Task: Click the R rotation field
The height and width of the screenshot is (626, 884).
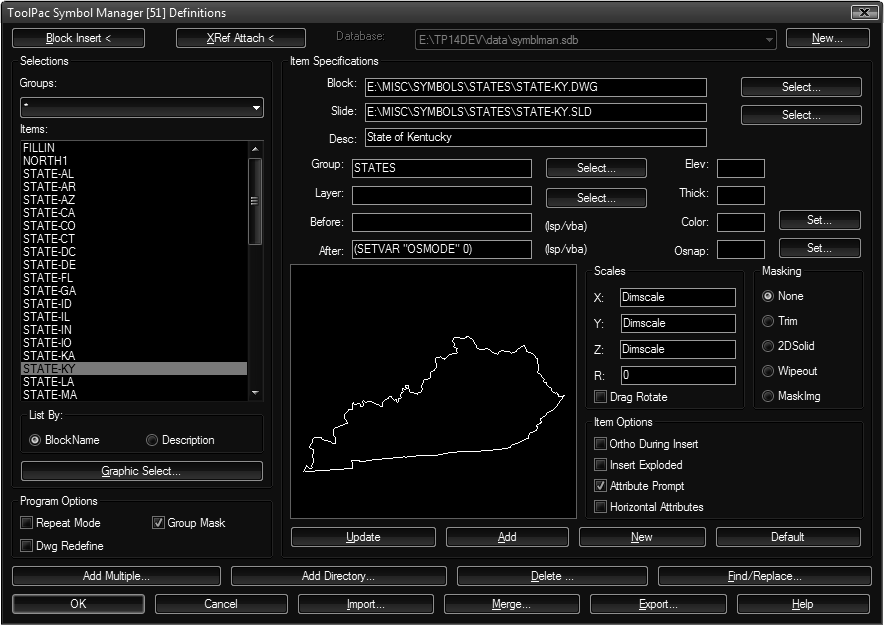Action: 678,375
